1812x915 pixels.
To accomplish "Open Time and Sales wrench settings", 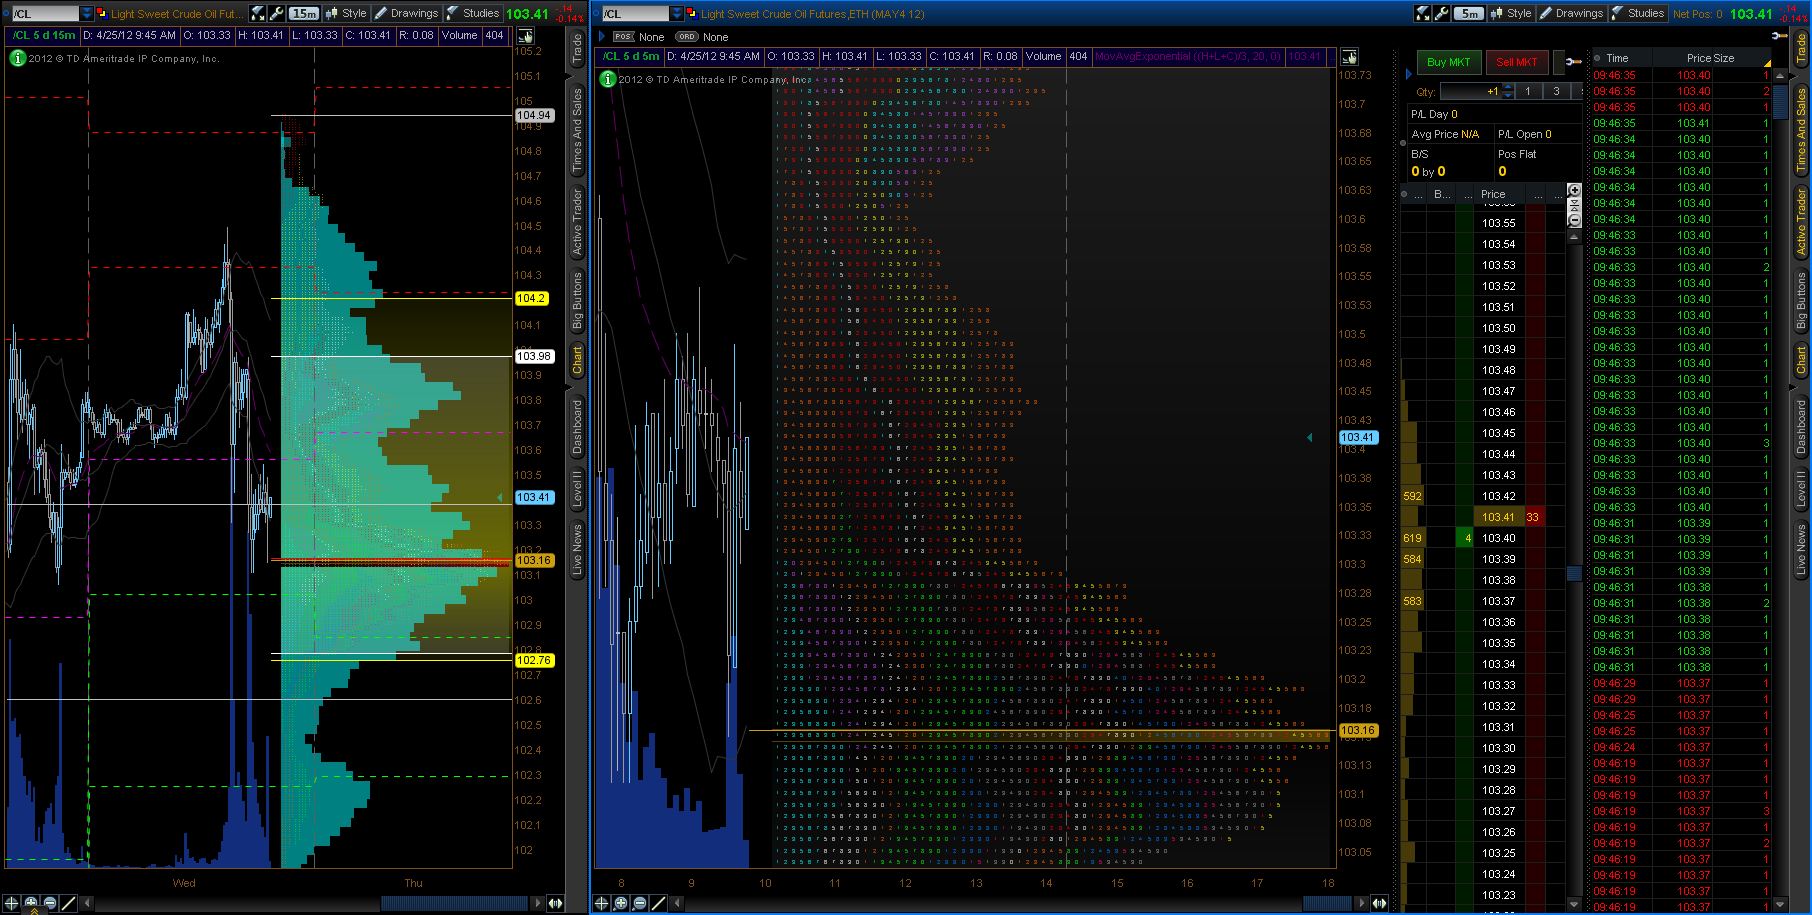I will click(1780, 36).
